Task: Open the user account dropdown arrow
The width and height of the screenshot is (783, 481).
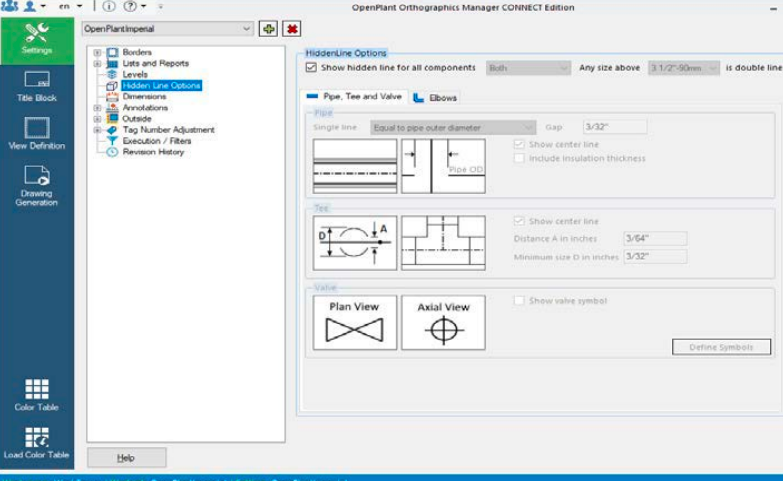Action: pos(43,6)
